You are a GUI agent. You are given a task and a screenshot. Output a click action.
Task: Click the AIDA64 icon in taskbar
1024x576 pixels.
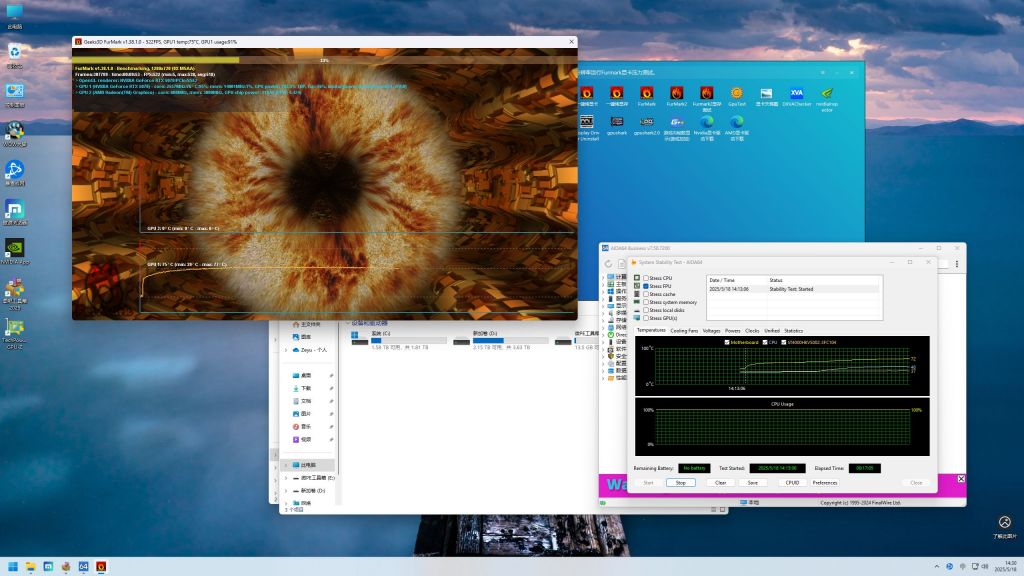pos(83,566)
